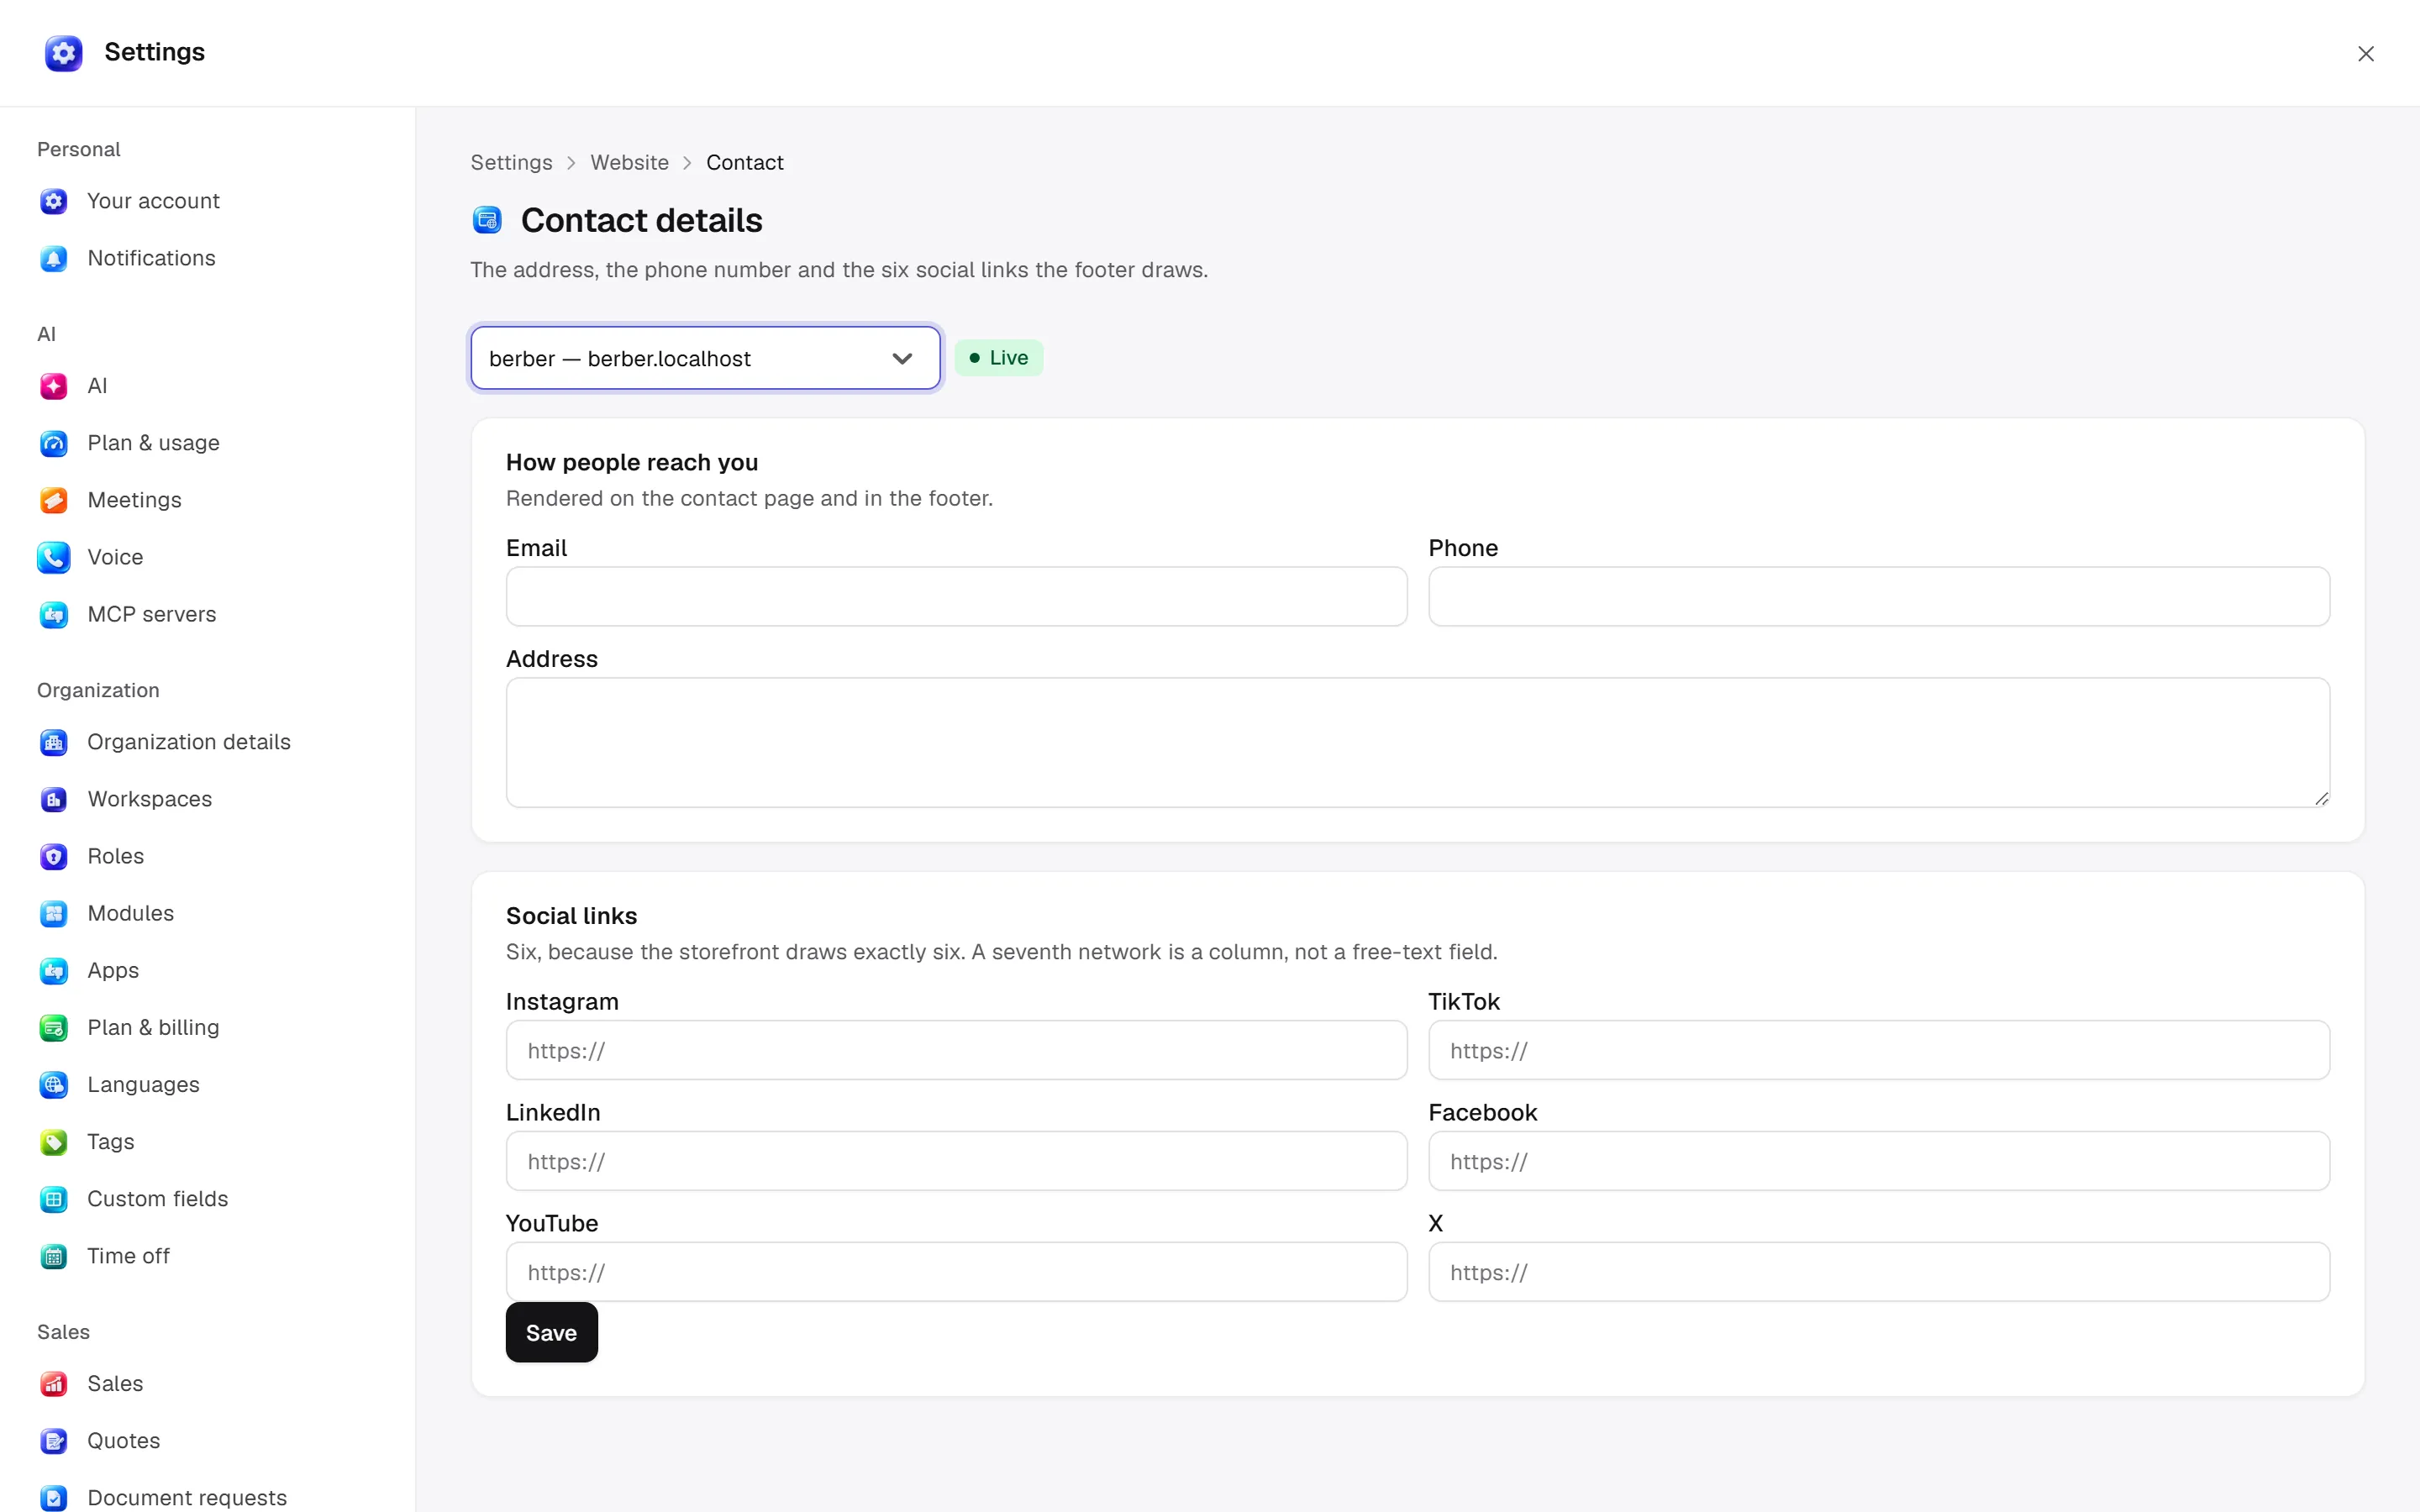The height and width of the screenshot is (1512, 2420).
Task: Click inside the Address text area
Action: [1417, 742]
